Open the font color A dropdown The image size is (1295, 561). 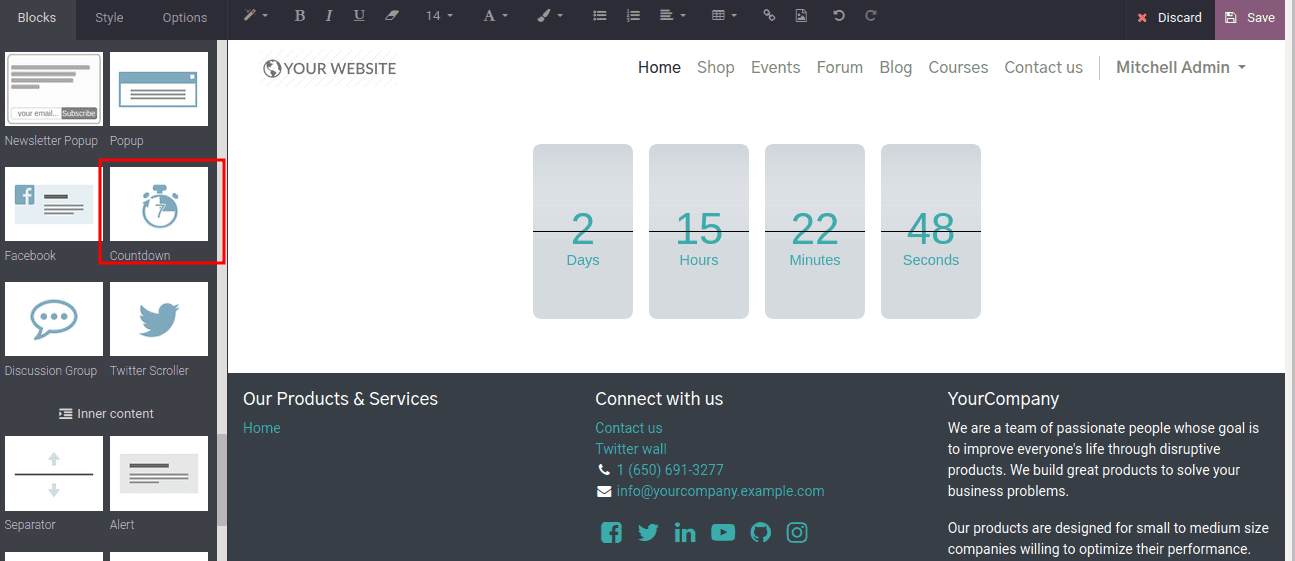coord(495,16)
